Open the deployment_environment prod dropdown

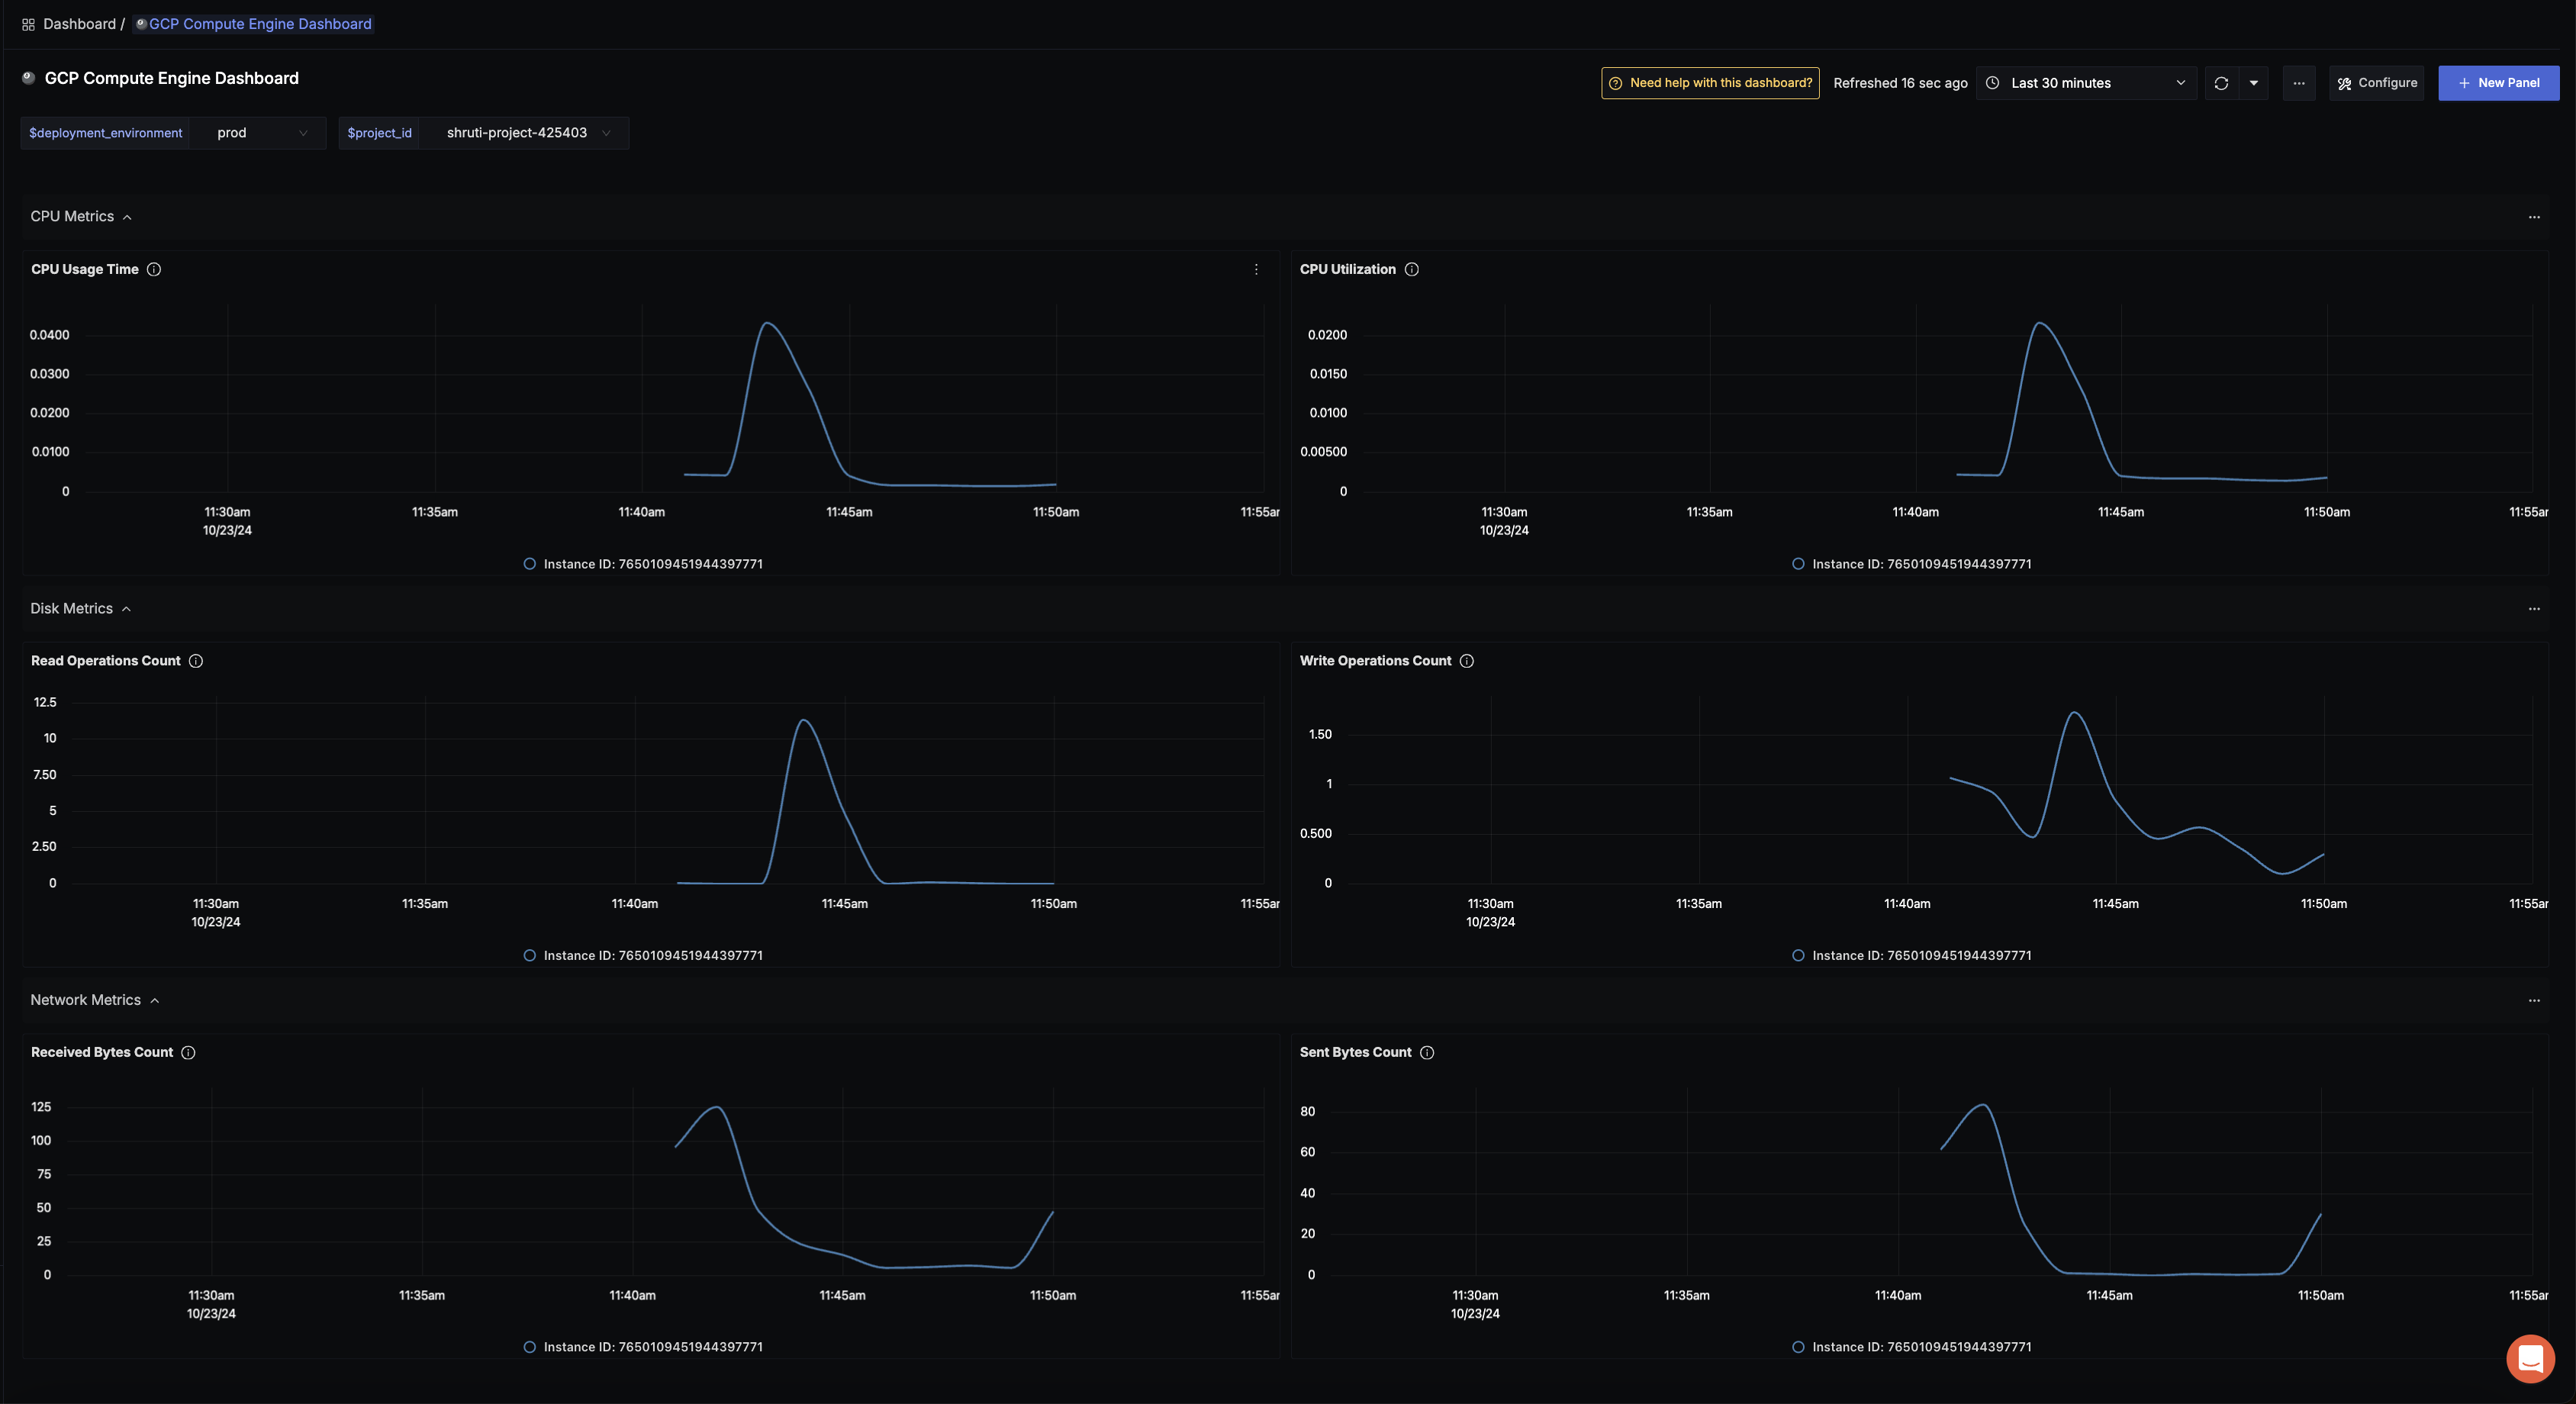point(258,133)
